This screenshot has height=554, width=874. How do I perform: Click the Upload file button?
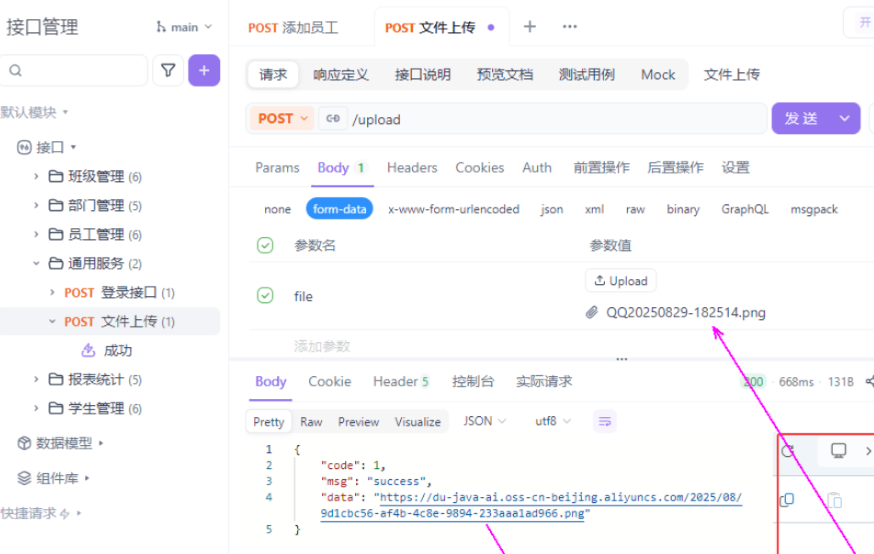[x=621, y=281]
